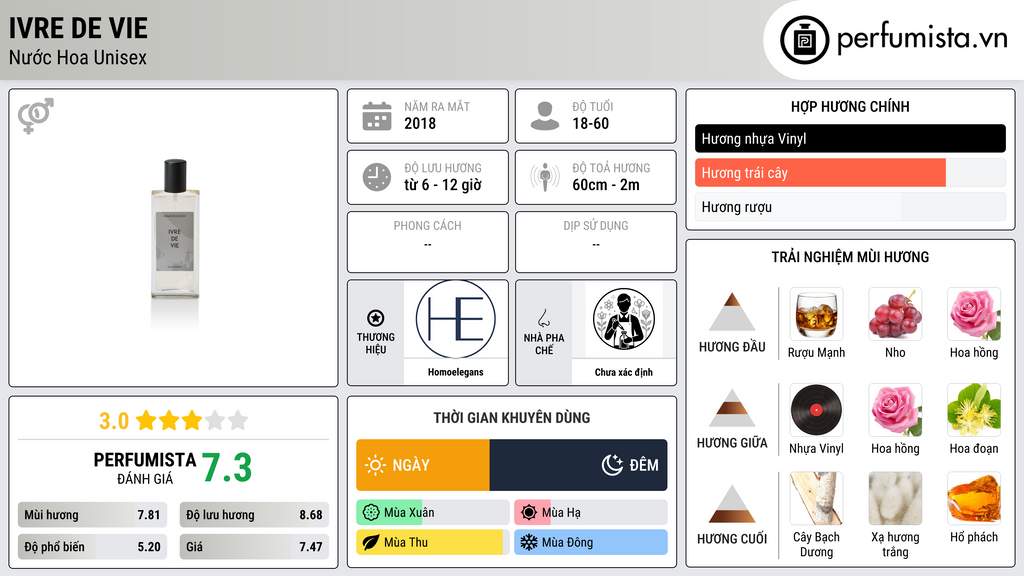Click the clock icon for Độ lưu hương
The image size is (1024, 576).
(377, 177)
